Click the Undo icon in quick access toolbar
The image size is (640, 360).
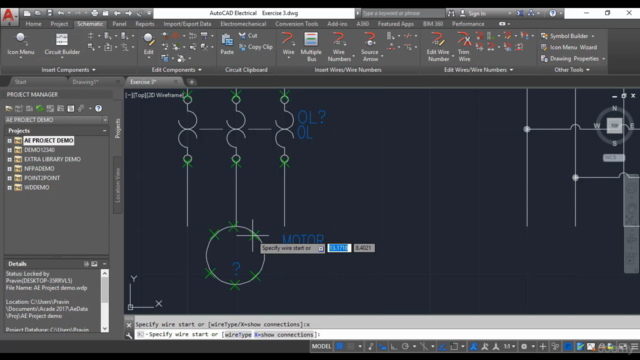(x=61, y=13)
